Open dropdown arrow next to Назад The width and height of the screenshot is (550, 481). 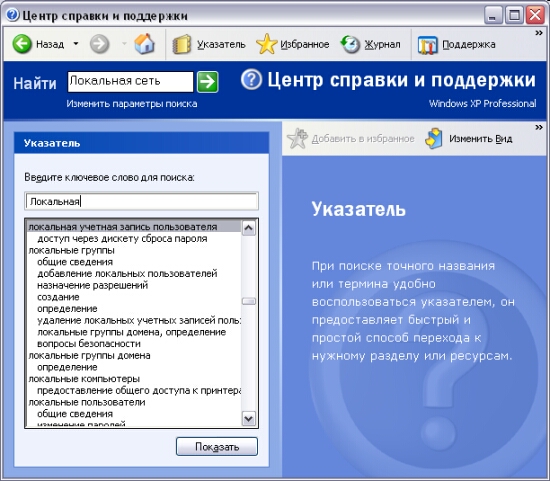coord(76,44)
